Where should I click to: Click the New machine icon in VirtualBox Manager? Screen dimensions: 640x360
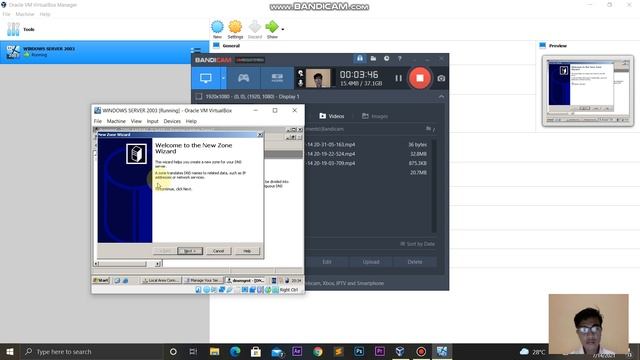(x=217, y=27)
